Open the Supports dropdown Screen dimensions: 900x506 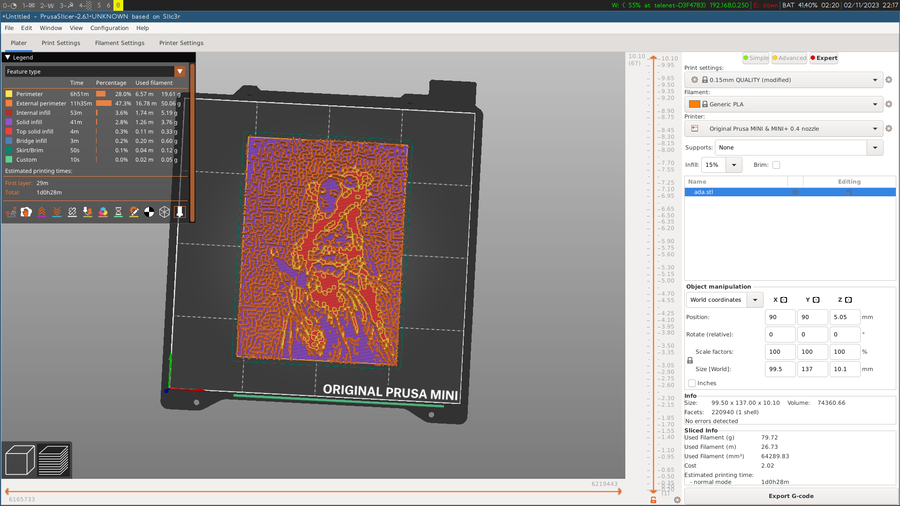798,147
